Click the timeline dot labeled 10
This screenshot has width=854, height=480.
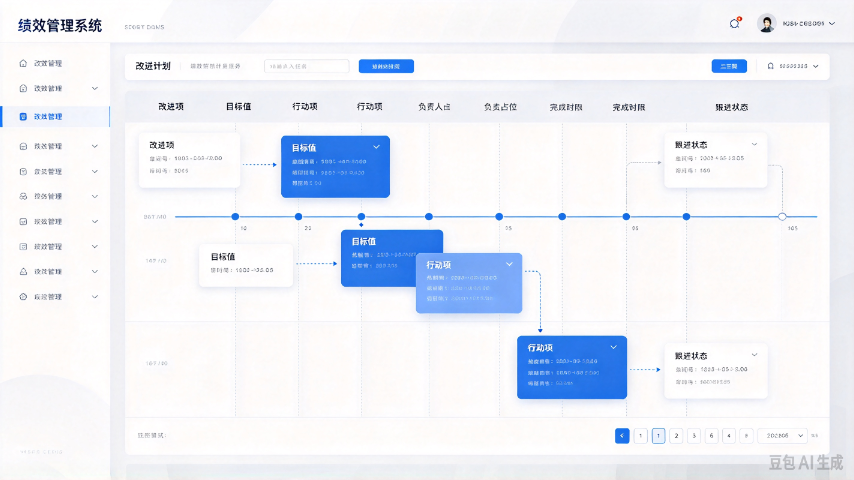(235, 217)
